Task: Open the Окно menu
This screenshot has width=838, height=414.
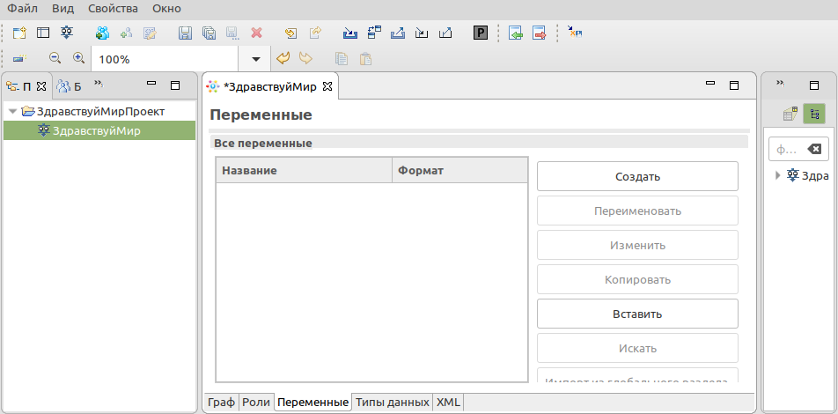Action: (x=167, y=9)
